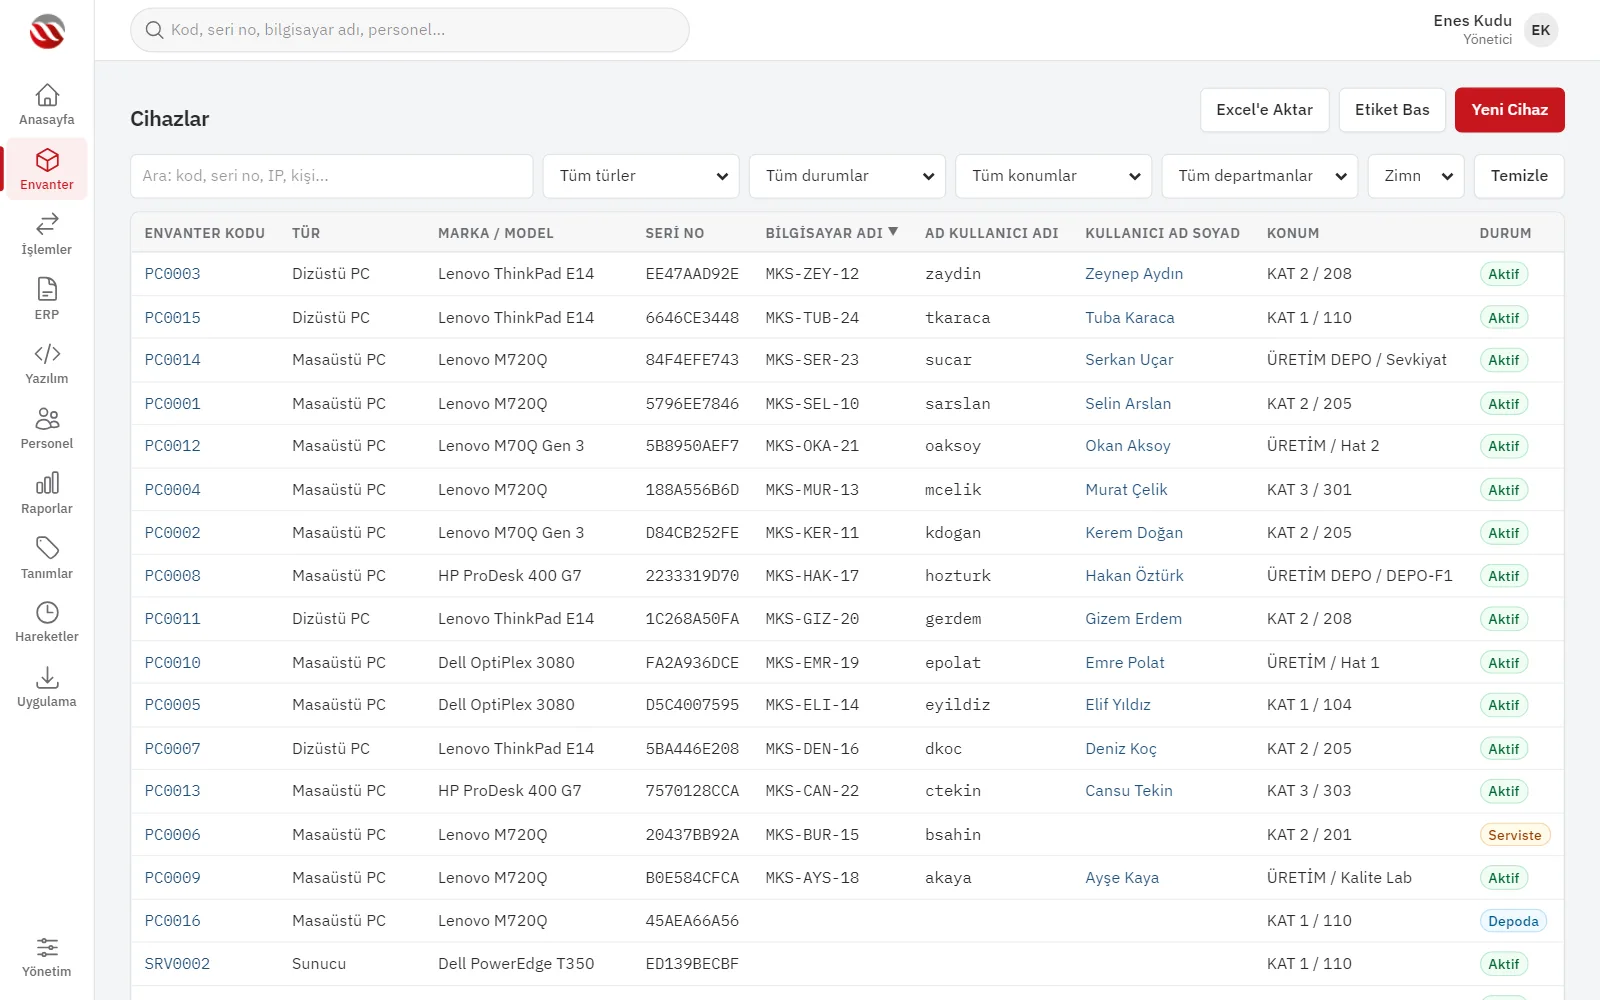Image resolution: width=1600 pixels, height=1000 pixels.
Task: Click the Etiket Bas button
Action: coord(1392,110)
